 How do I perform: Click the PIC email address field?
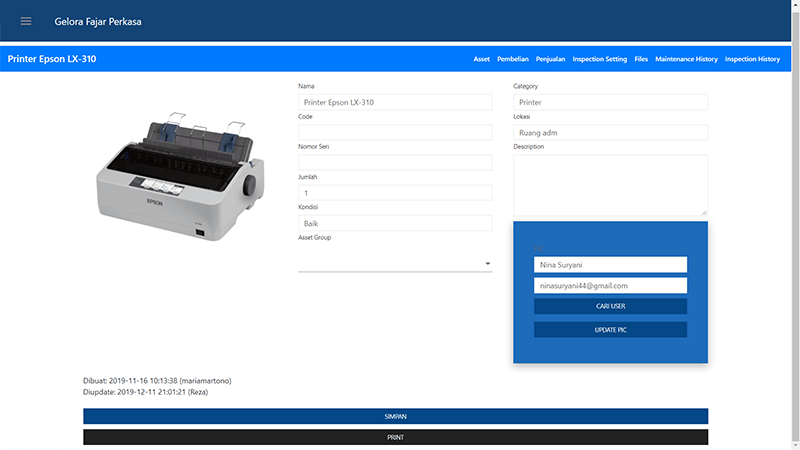[610, 286]
